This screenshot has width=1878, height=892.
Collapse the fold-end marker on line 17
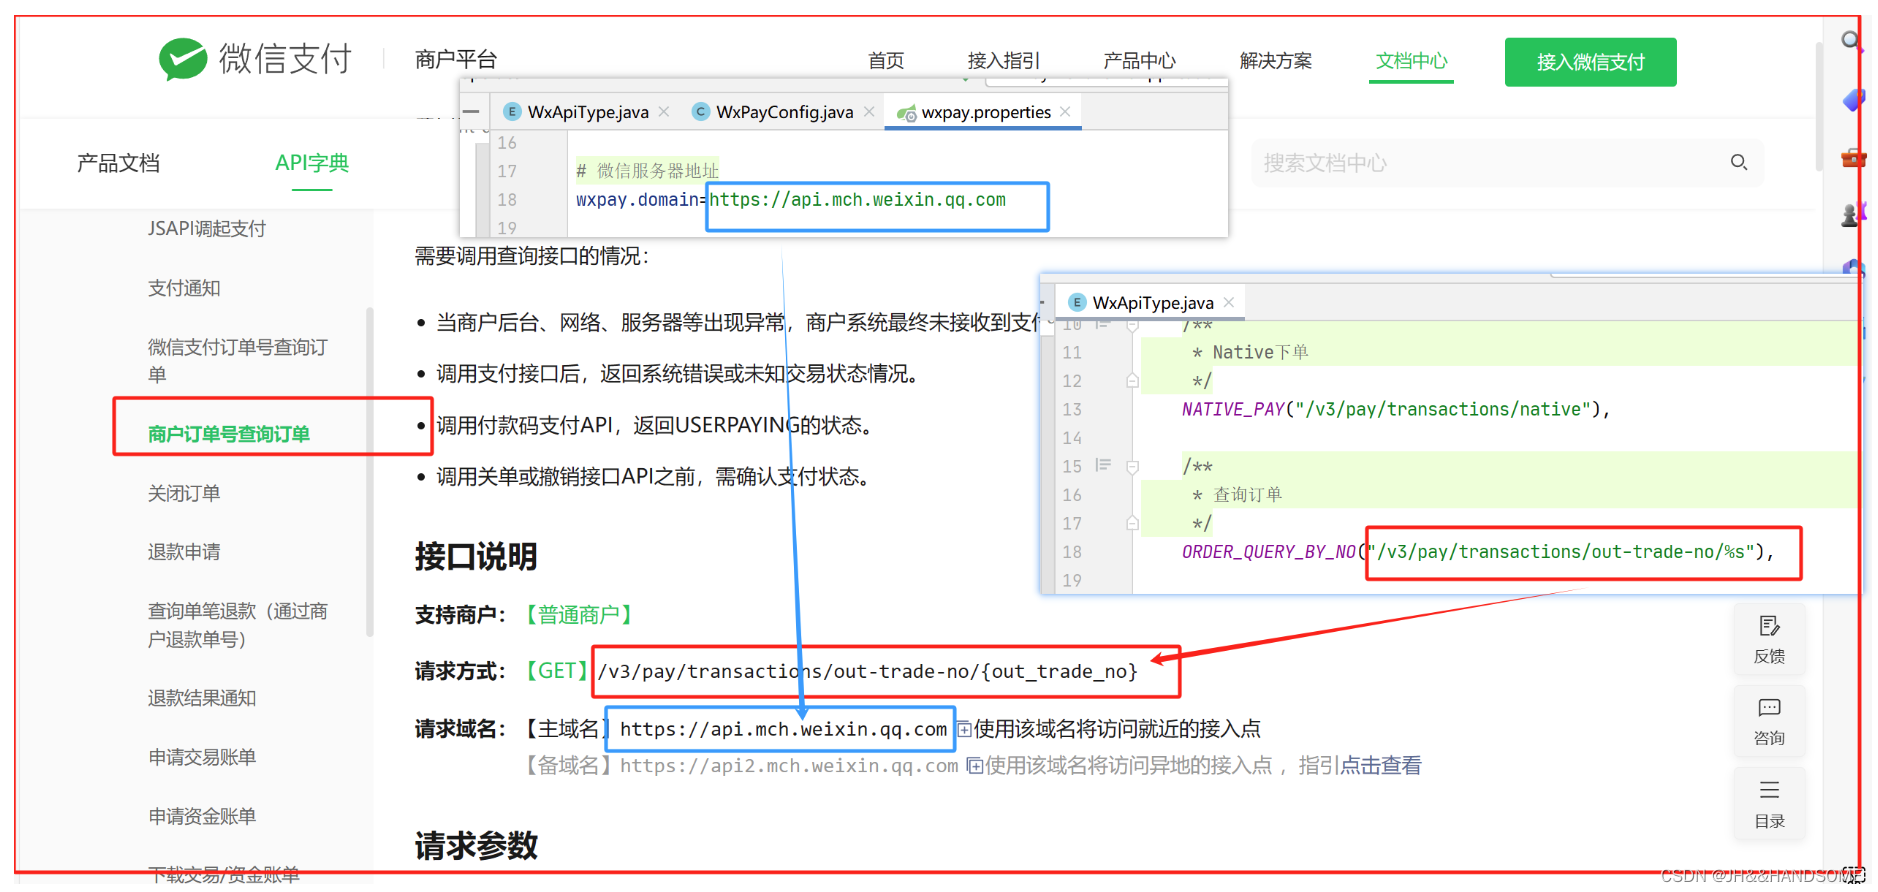[1132, 523]
